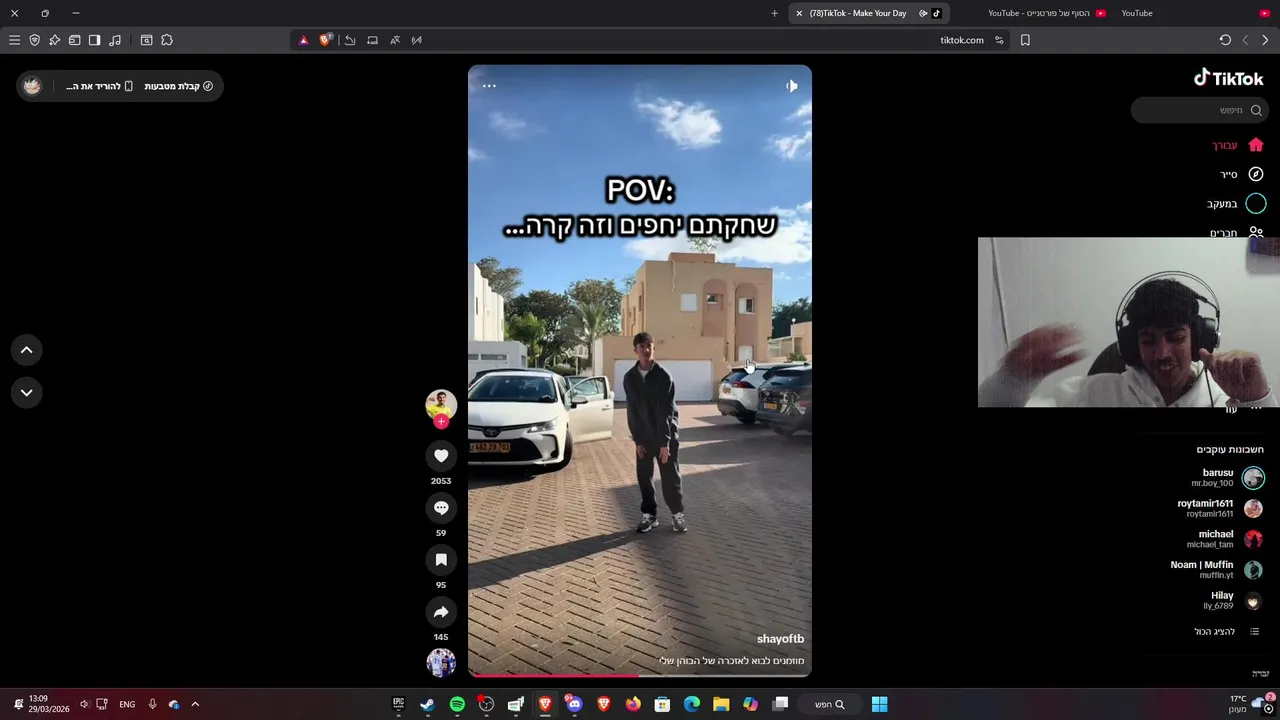Screen dimensions: 1280x720
Task: Follow the creator with the red plus badge
Action: pos(441,422)
